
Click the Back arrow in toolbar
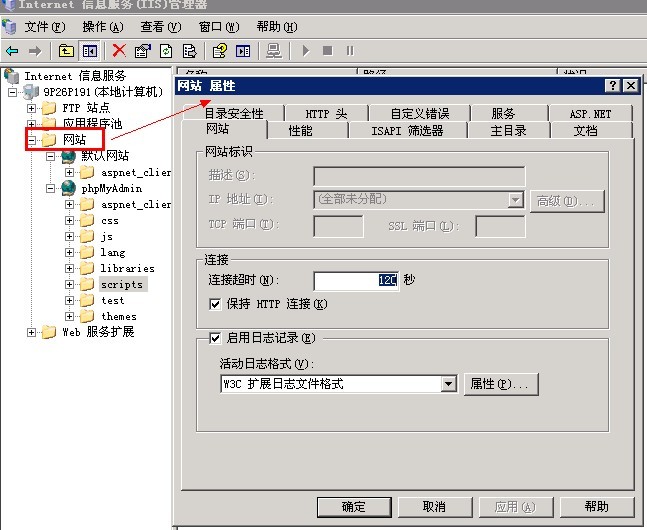12,50
